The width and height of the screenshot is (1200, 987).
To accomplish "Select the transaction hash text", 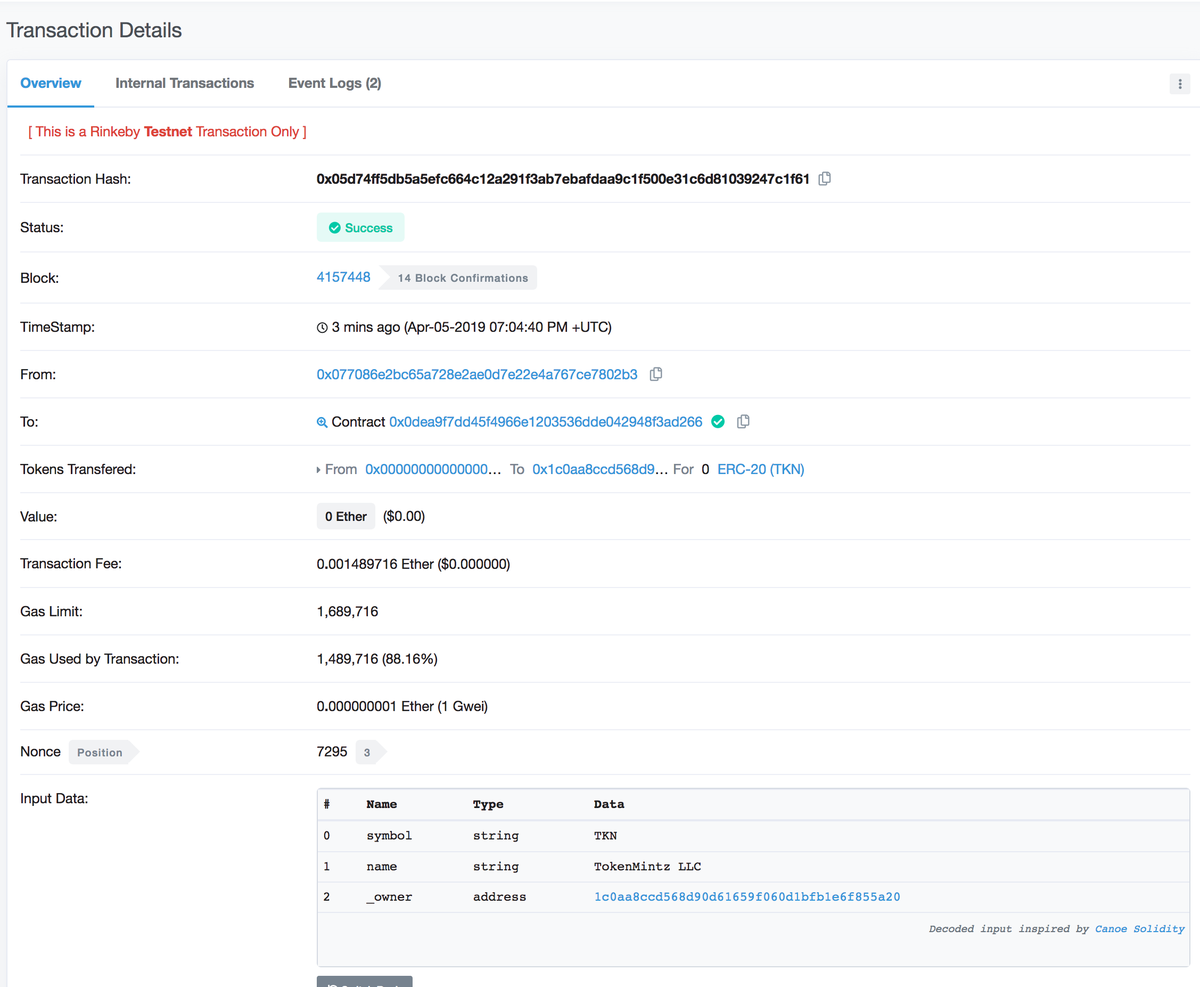I will pyautogui.click(x=563, y=179).
